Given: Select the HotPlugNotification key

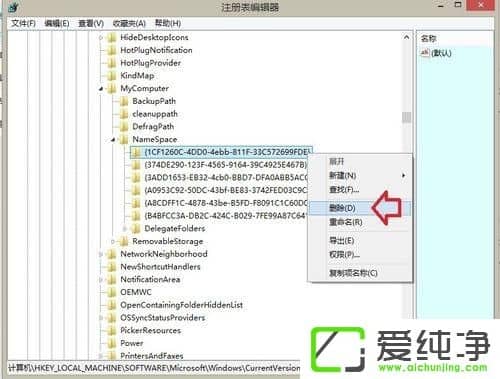Looking at the screenshot, I should (x=156, y=50).
